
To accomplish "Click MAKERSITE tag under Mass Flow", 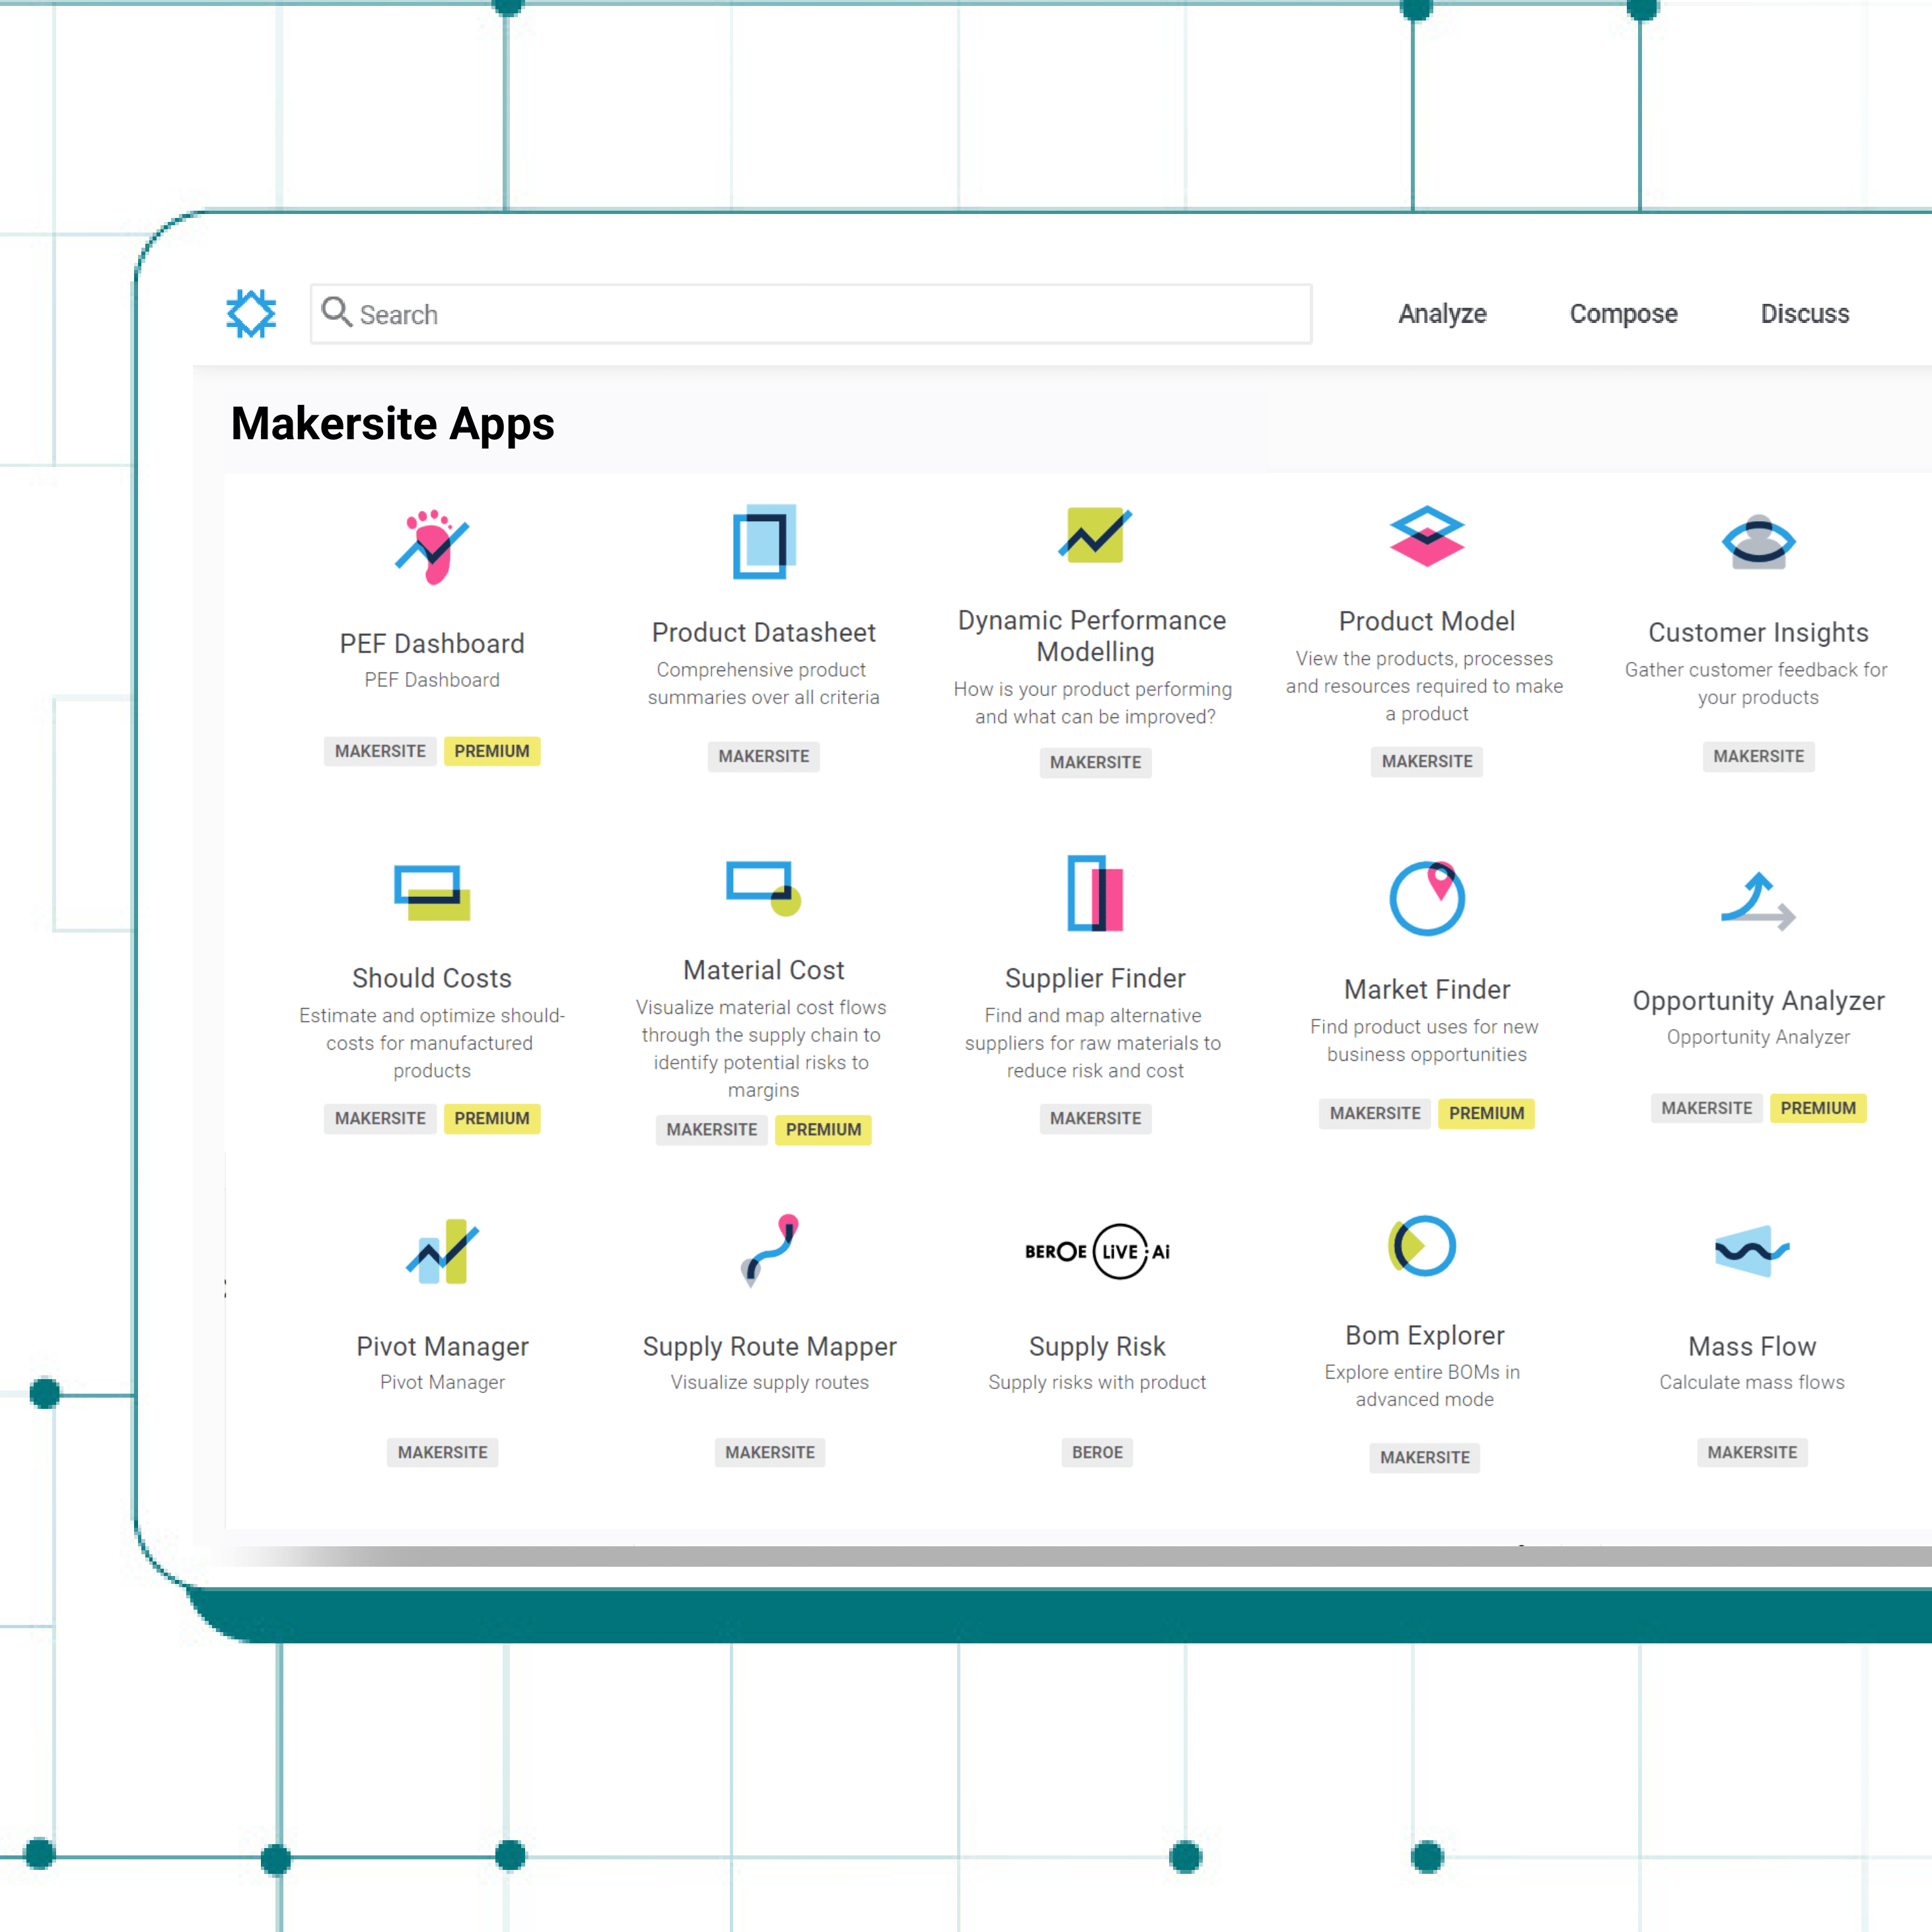I will (1752, 1452).
